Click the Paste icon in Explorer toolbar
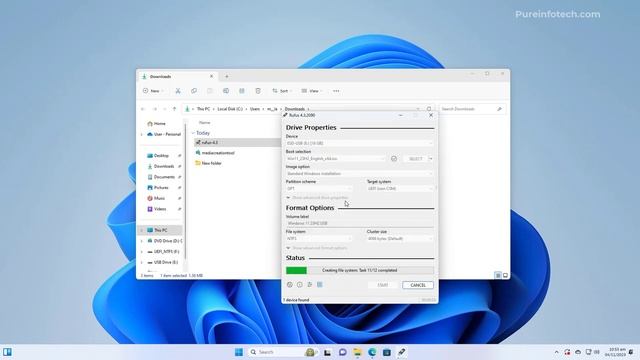Viewport: 640px width, 360px height. (210, 91)
